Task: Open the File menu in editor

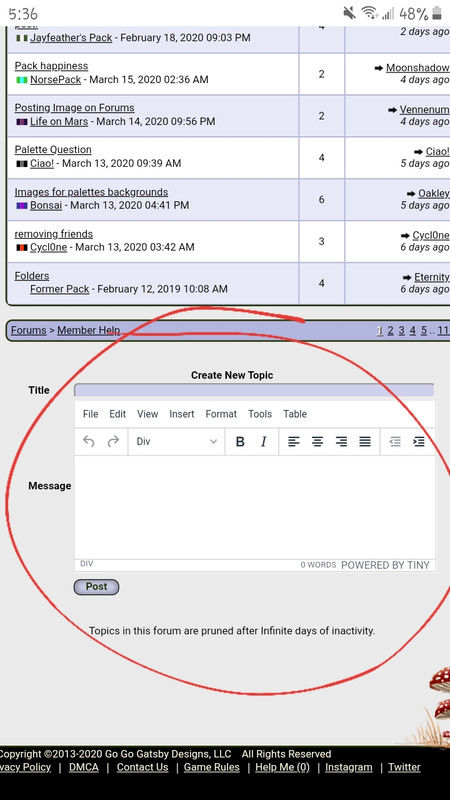Action: [x=90, y=414]
